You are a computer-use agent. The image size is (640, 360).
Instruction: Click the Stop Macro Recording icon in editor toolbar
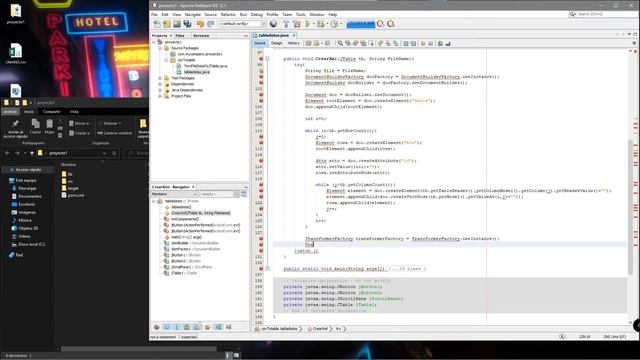430,43
